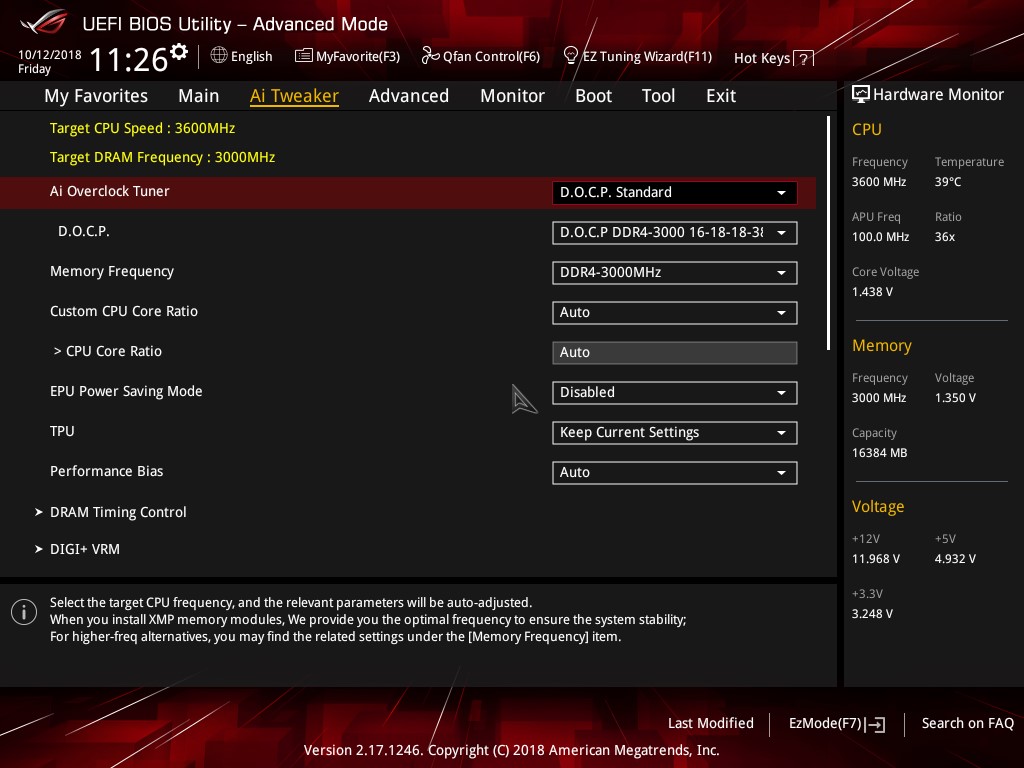This screenshot has width=1024, height=768.
Task: Select the Ai Overclock Tuner row label
Action: click(x=110, y=191)
